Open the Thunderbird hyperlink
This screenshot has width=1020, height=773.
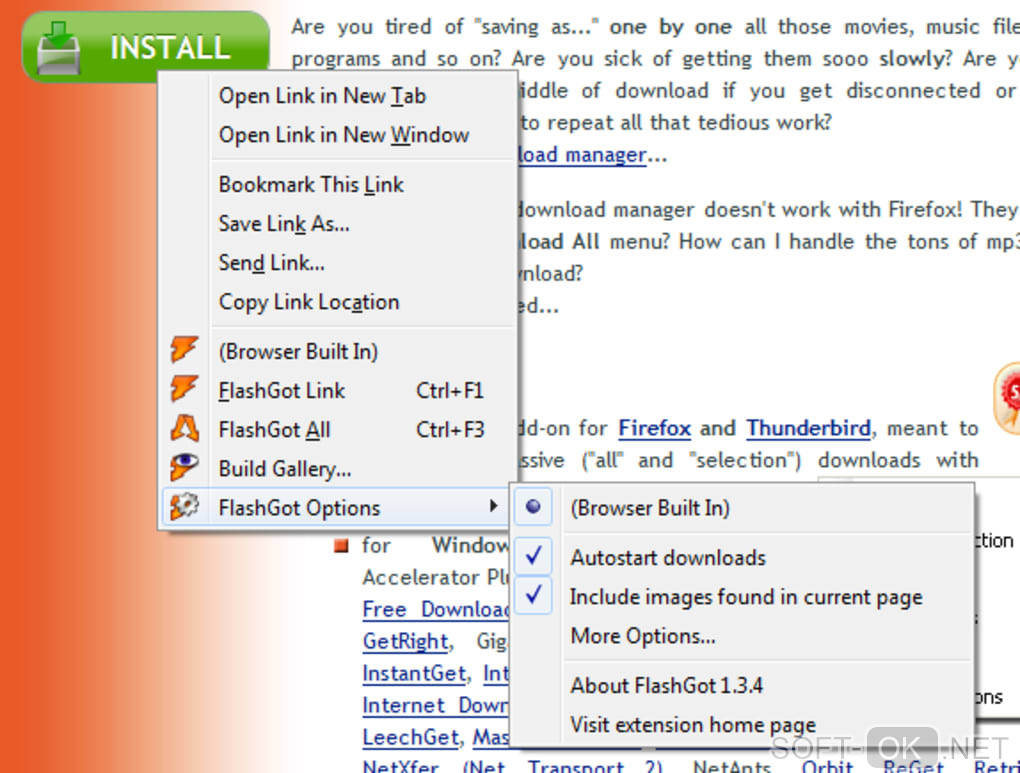(809, 429)
